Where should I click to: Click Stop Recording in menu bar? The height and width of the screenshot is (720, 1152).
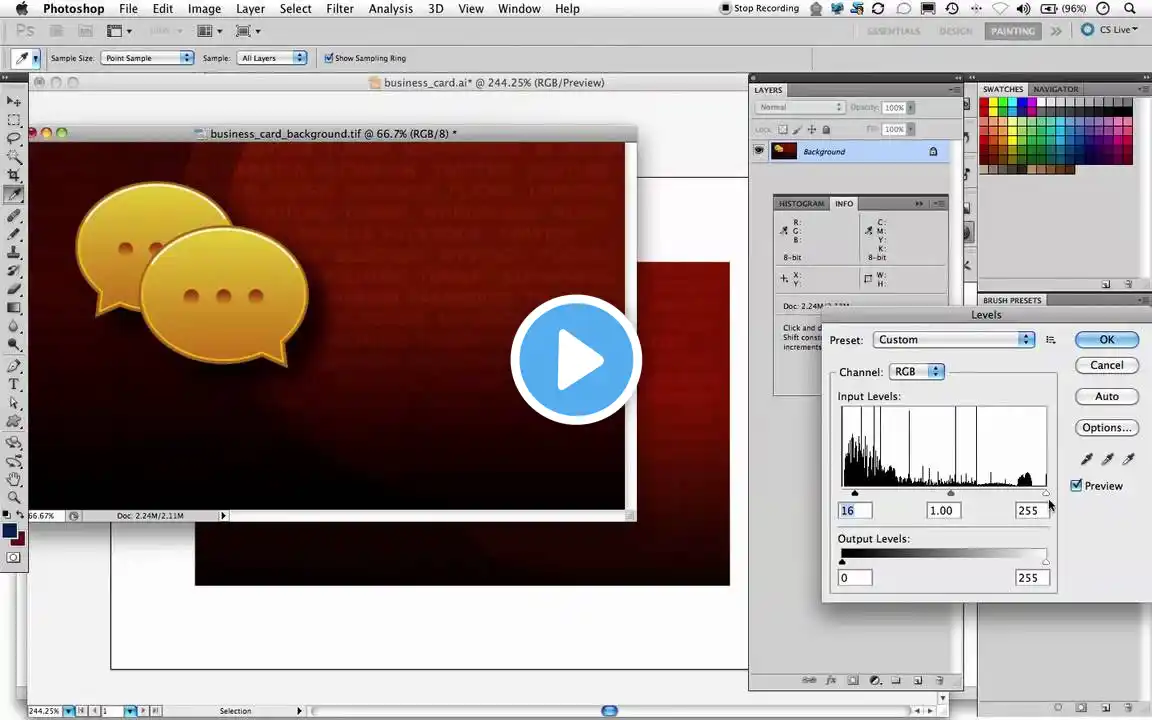coord(760,9)
